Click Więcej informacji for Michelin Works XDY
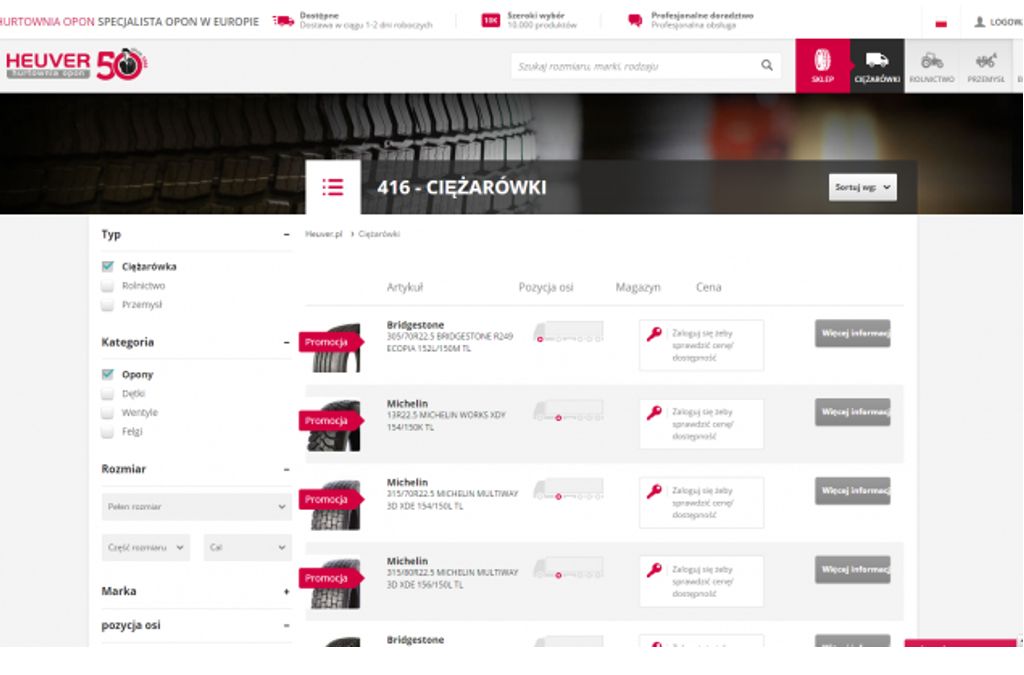1024x675 pixels. pyautogui.click(x=852, y=412)
